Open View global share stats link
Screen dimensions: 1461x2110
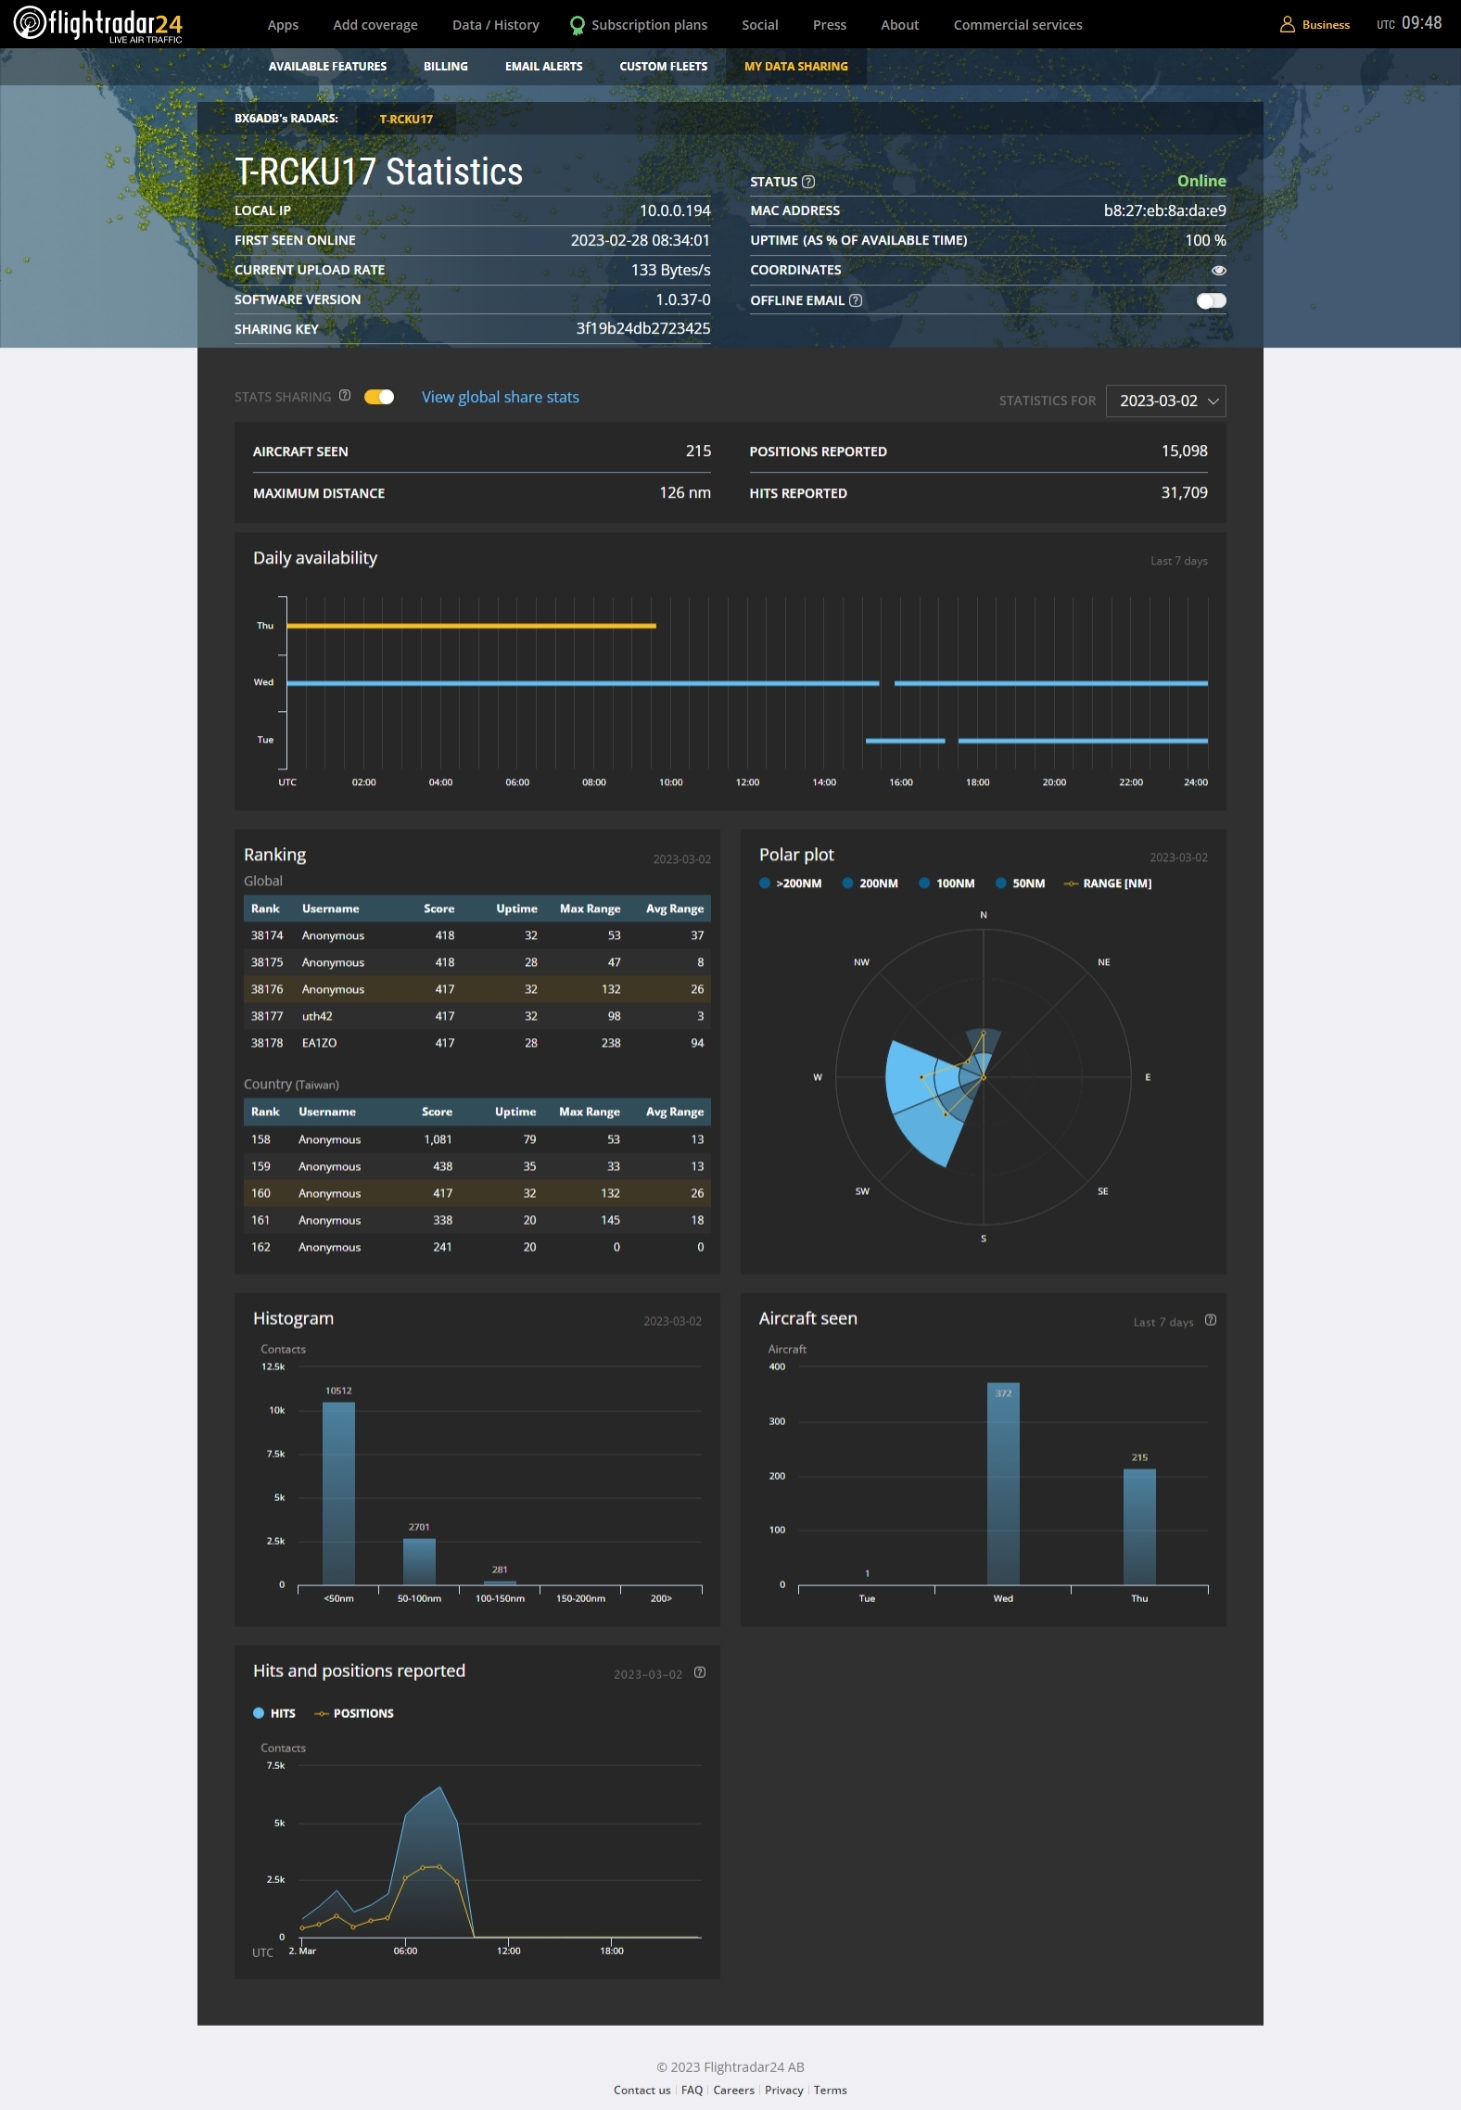click(500, 397)
